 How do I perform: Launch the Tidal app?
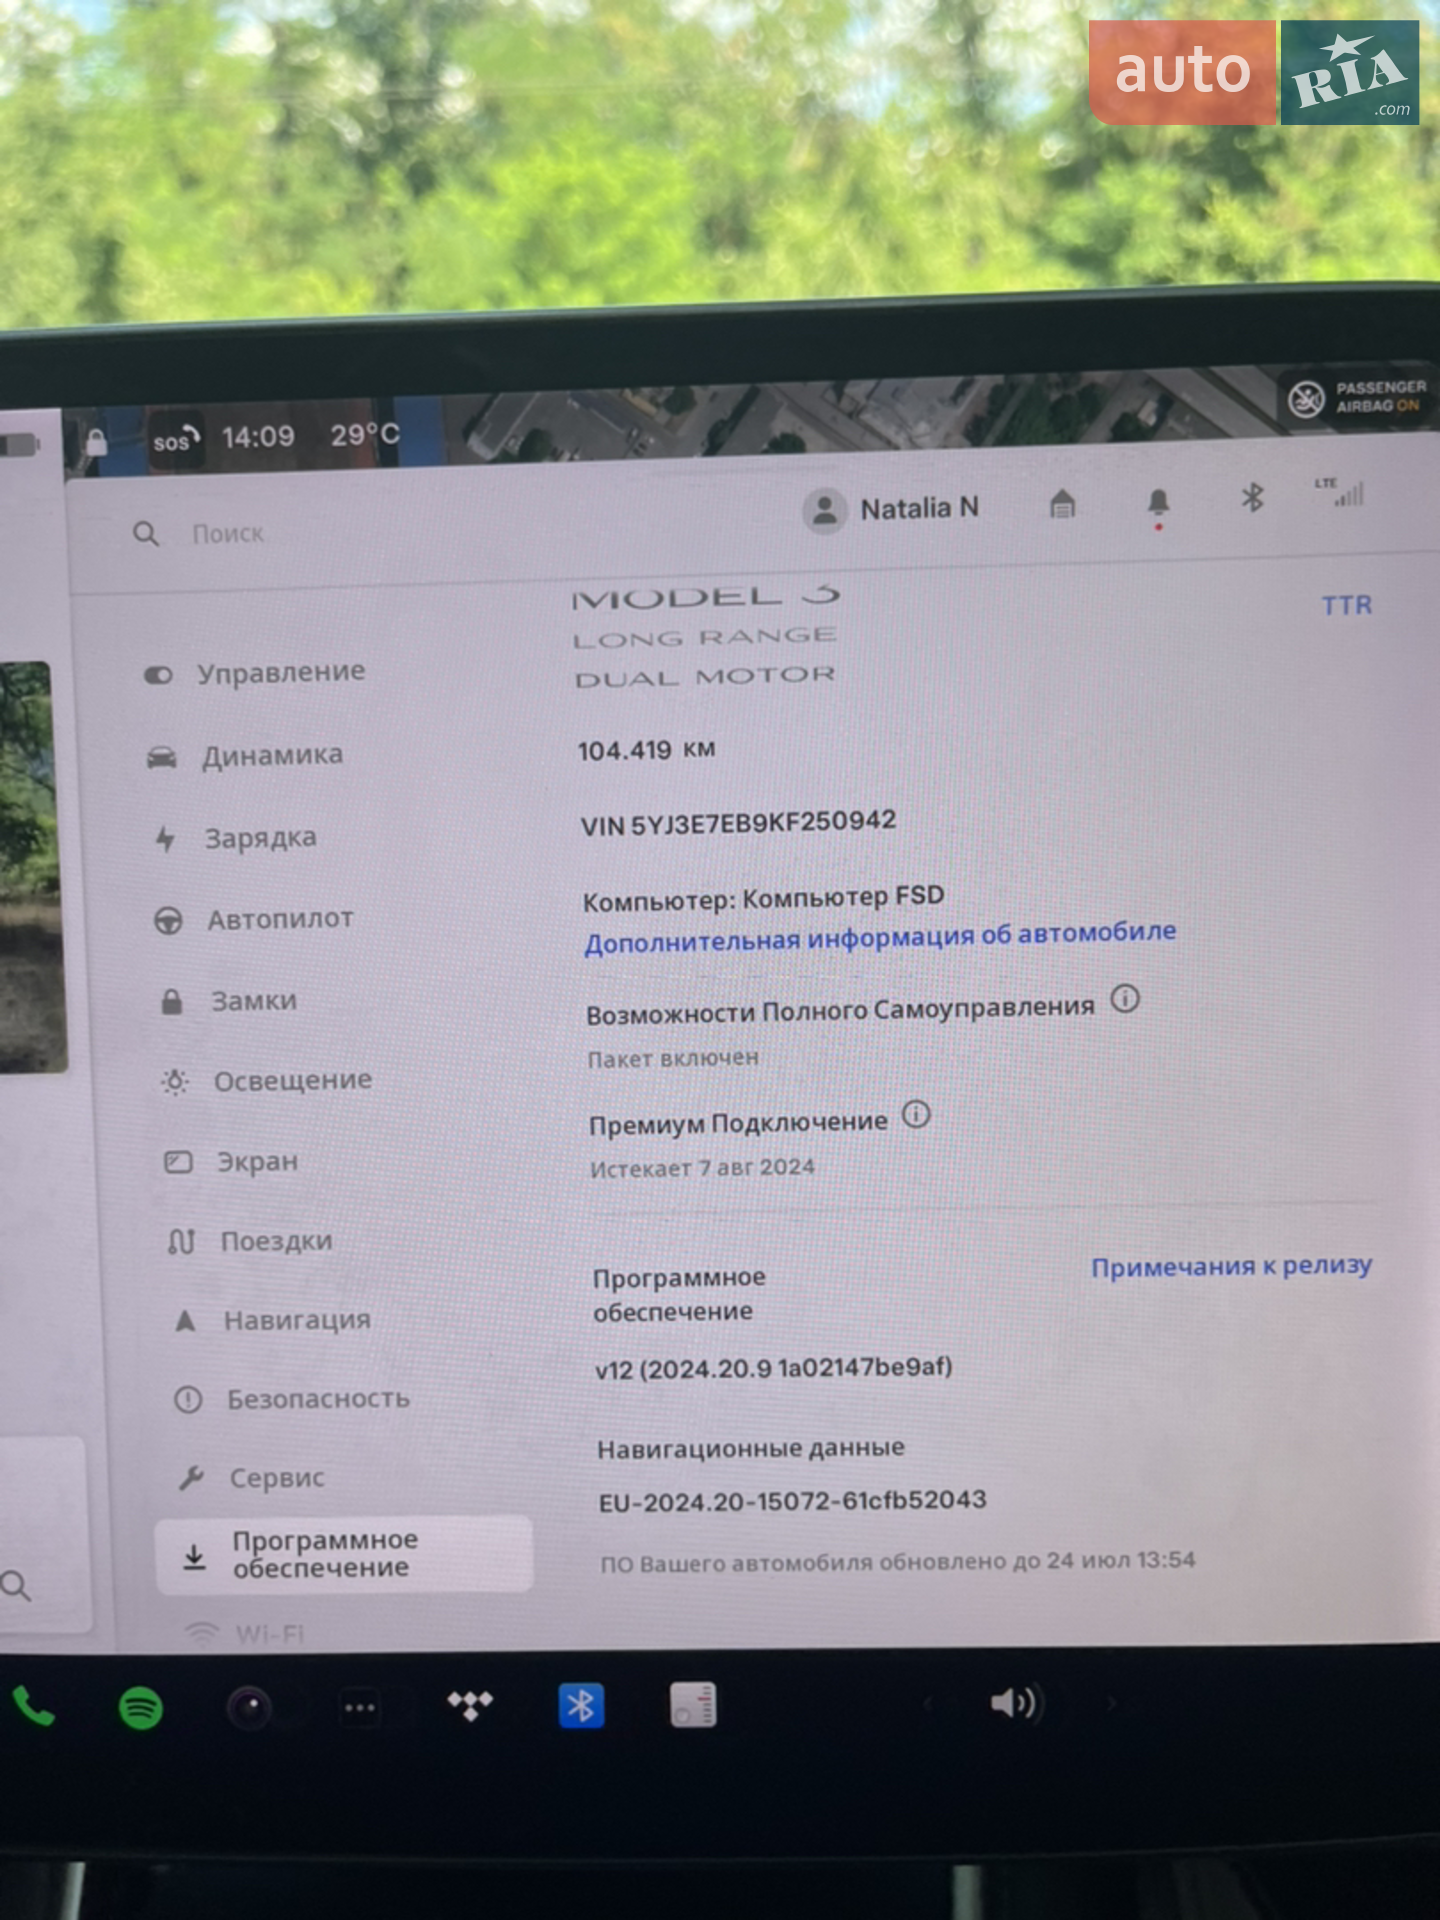click(470, 1705)
